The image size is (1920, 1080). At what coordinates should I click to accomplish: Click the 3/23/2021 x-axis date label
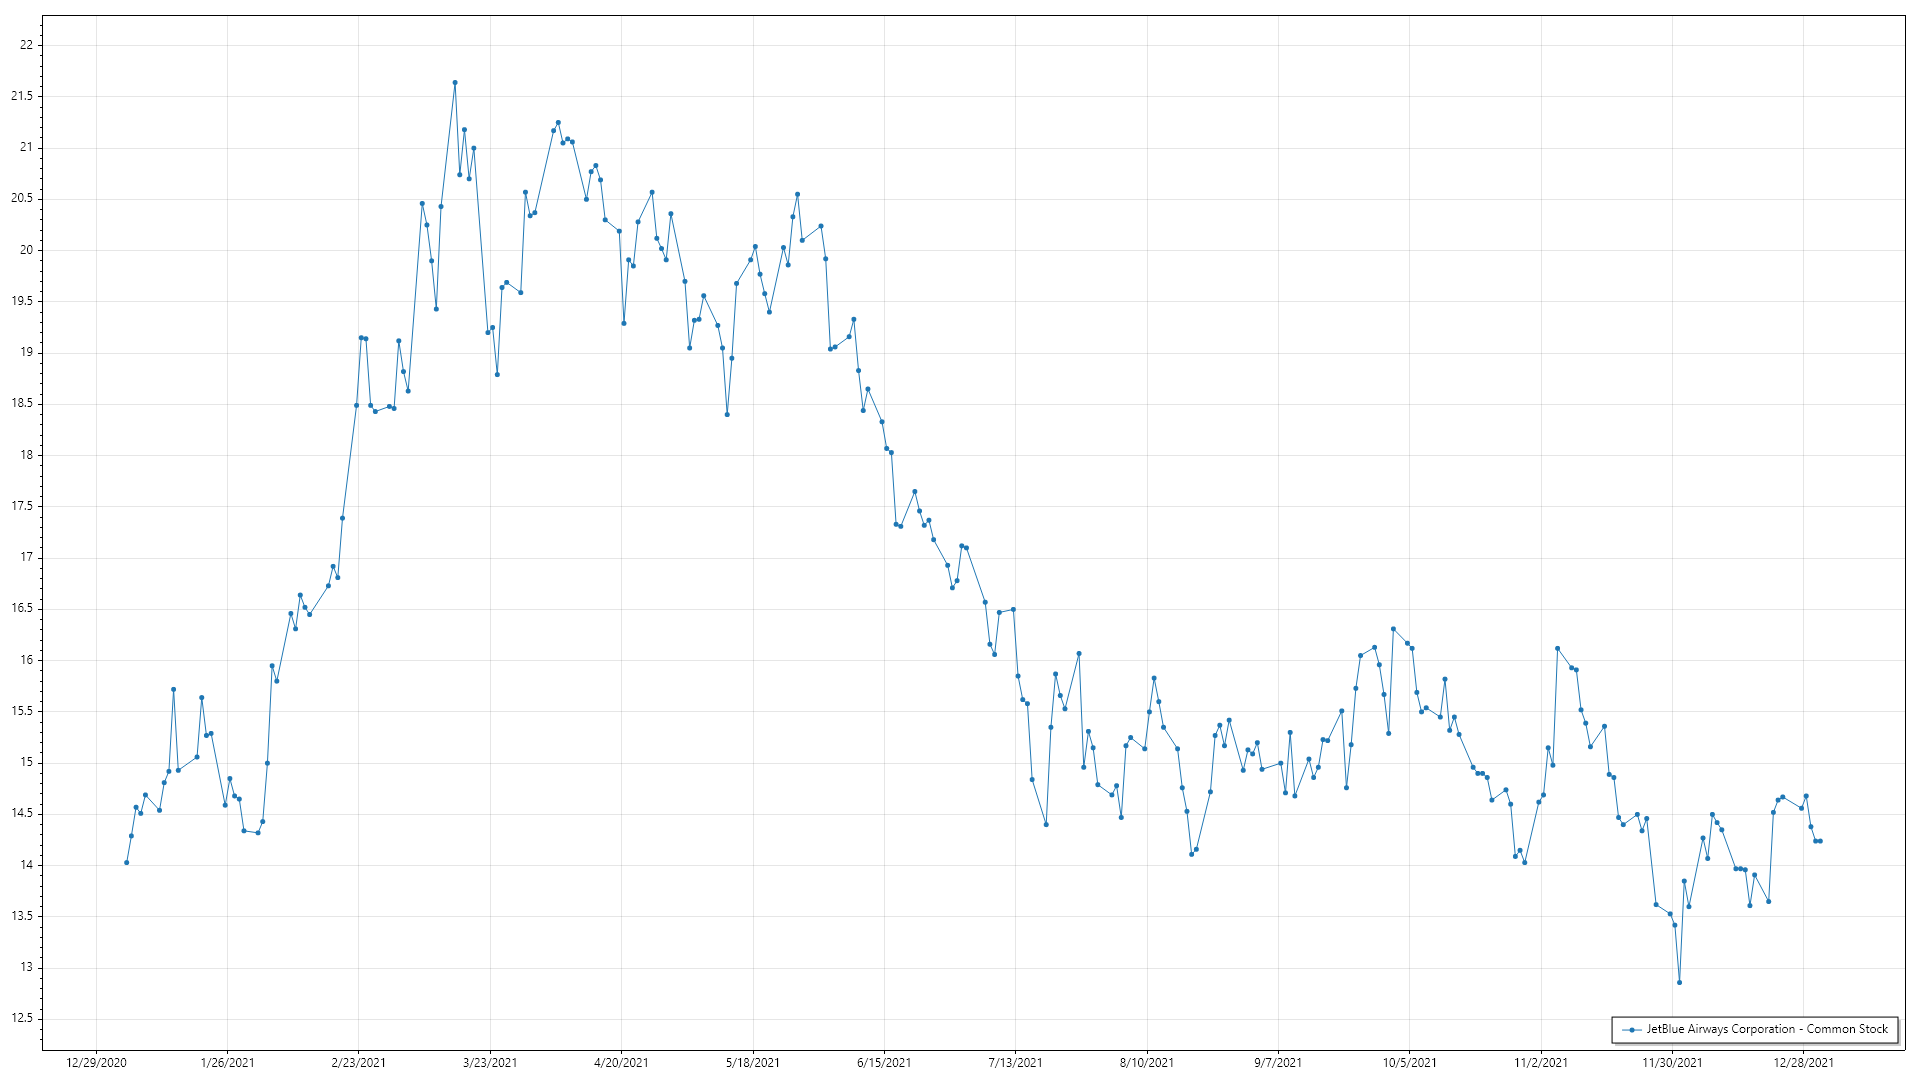pos(490,1062)
